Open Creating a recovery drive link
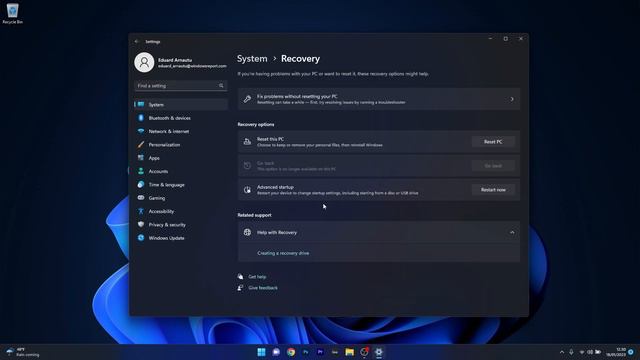This screenshot has height=360, width=640. coord(283,253)
